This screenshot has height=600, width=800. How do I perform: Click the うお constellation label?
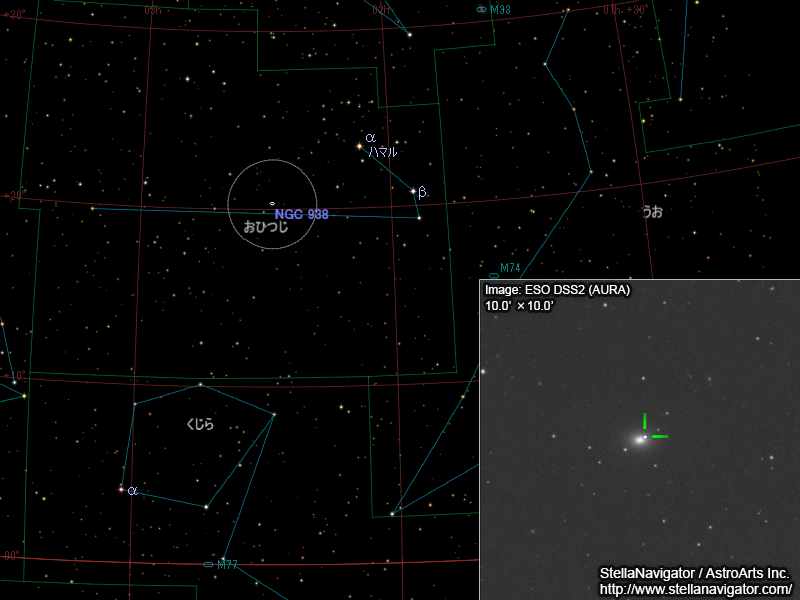[x=652, y=212]
